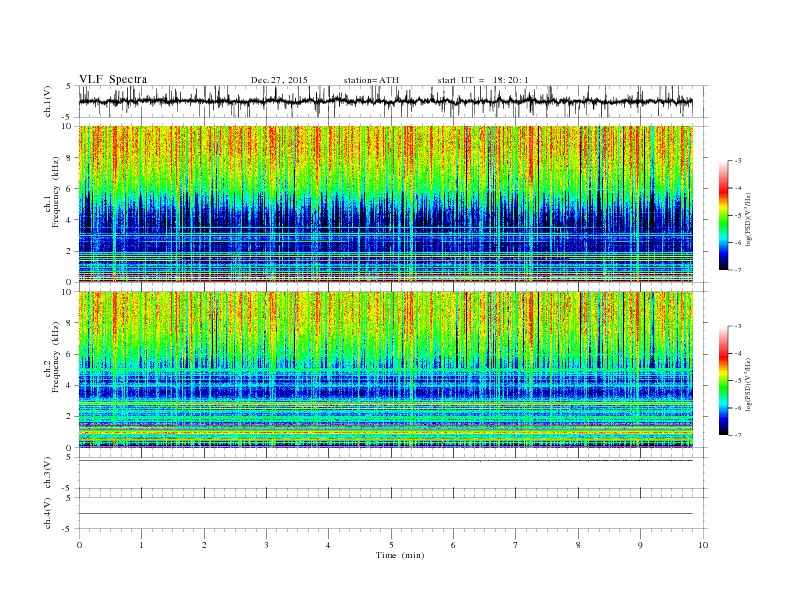The height and width of the screenshot is (612, 792).
Task: Click the ch.2 color bar log(PSD) label
Action: tap(749, 384)
